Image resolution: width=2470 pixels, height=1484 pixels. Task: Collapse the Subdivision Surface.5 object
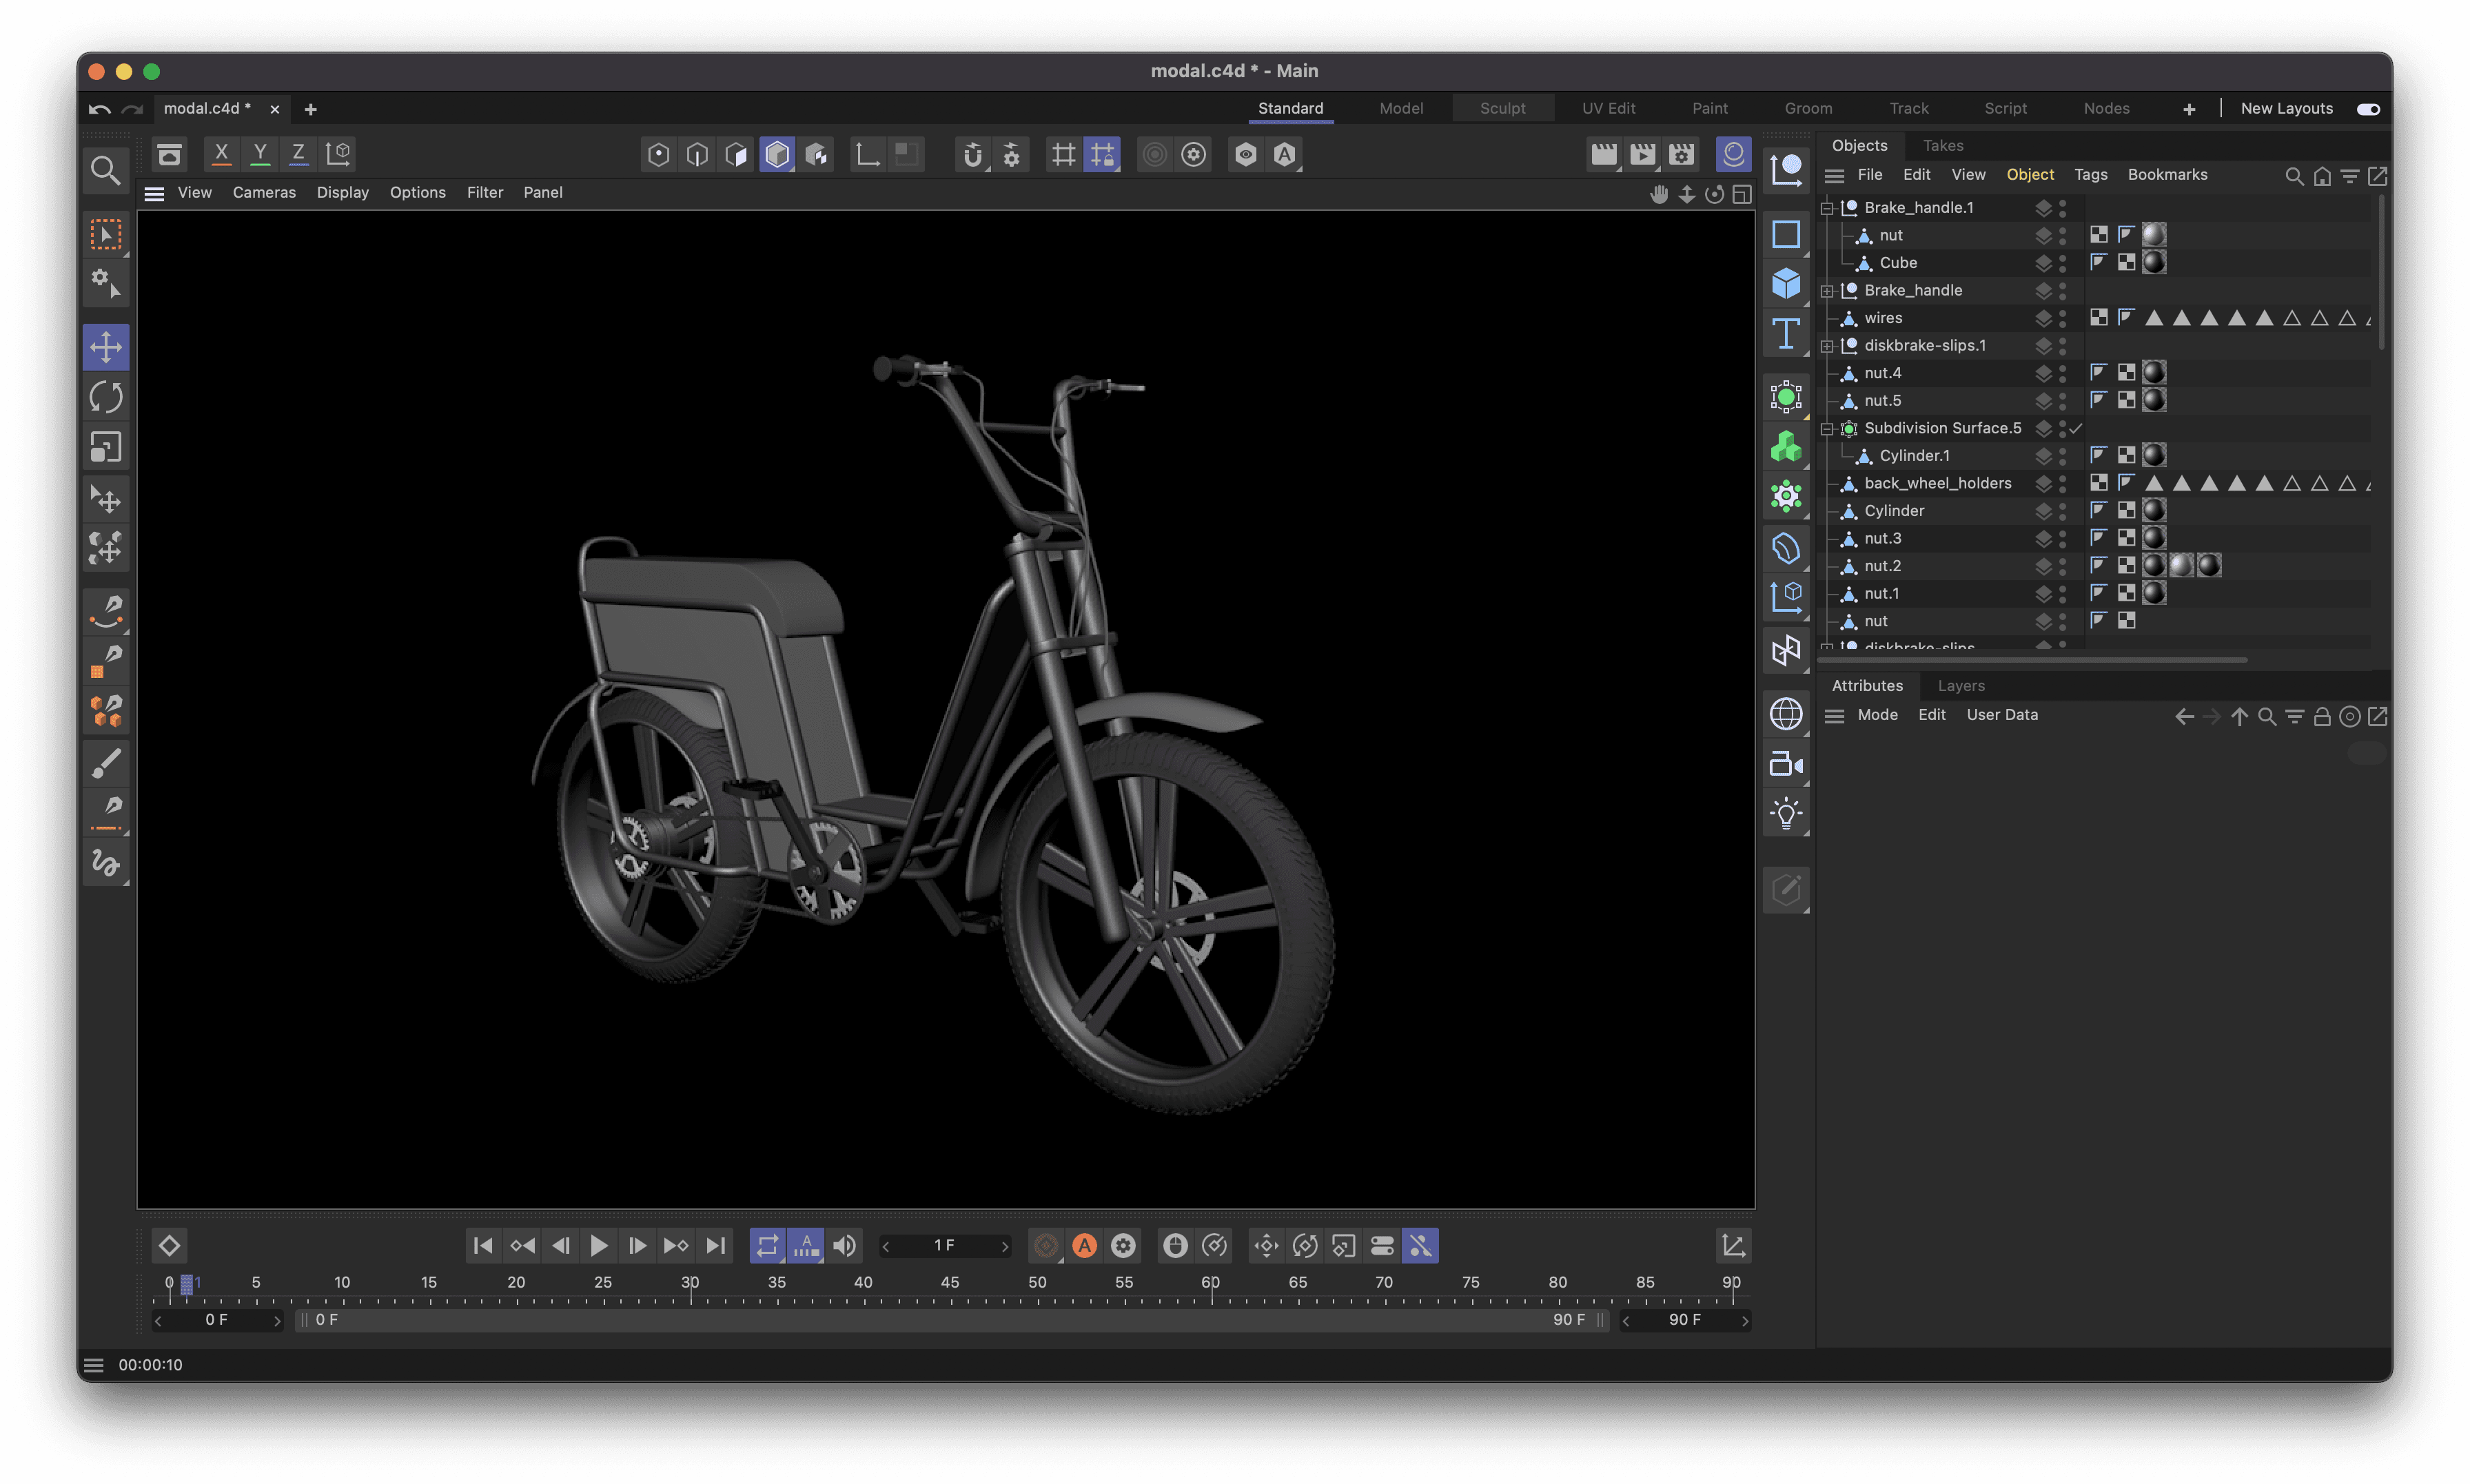point(1827,429)
